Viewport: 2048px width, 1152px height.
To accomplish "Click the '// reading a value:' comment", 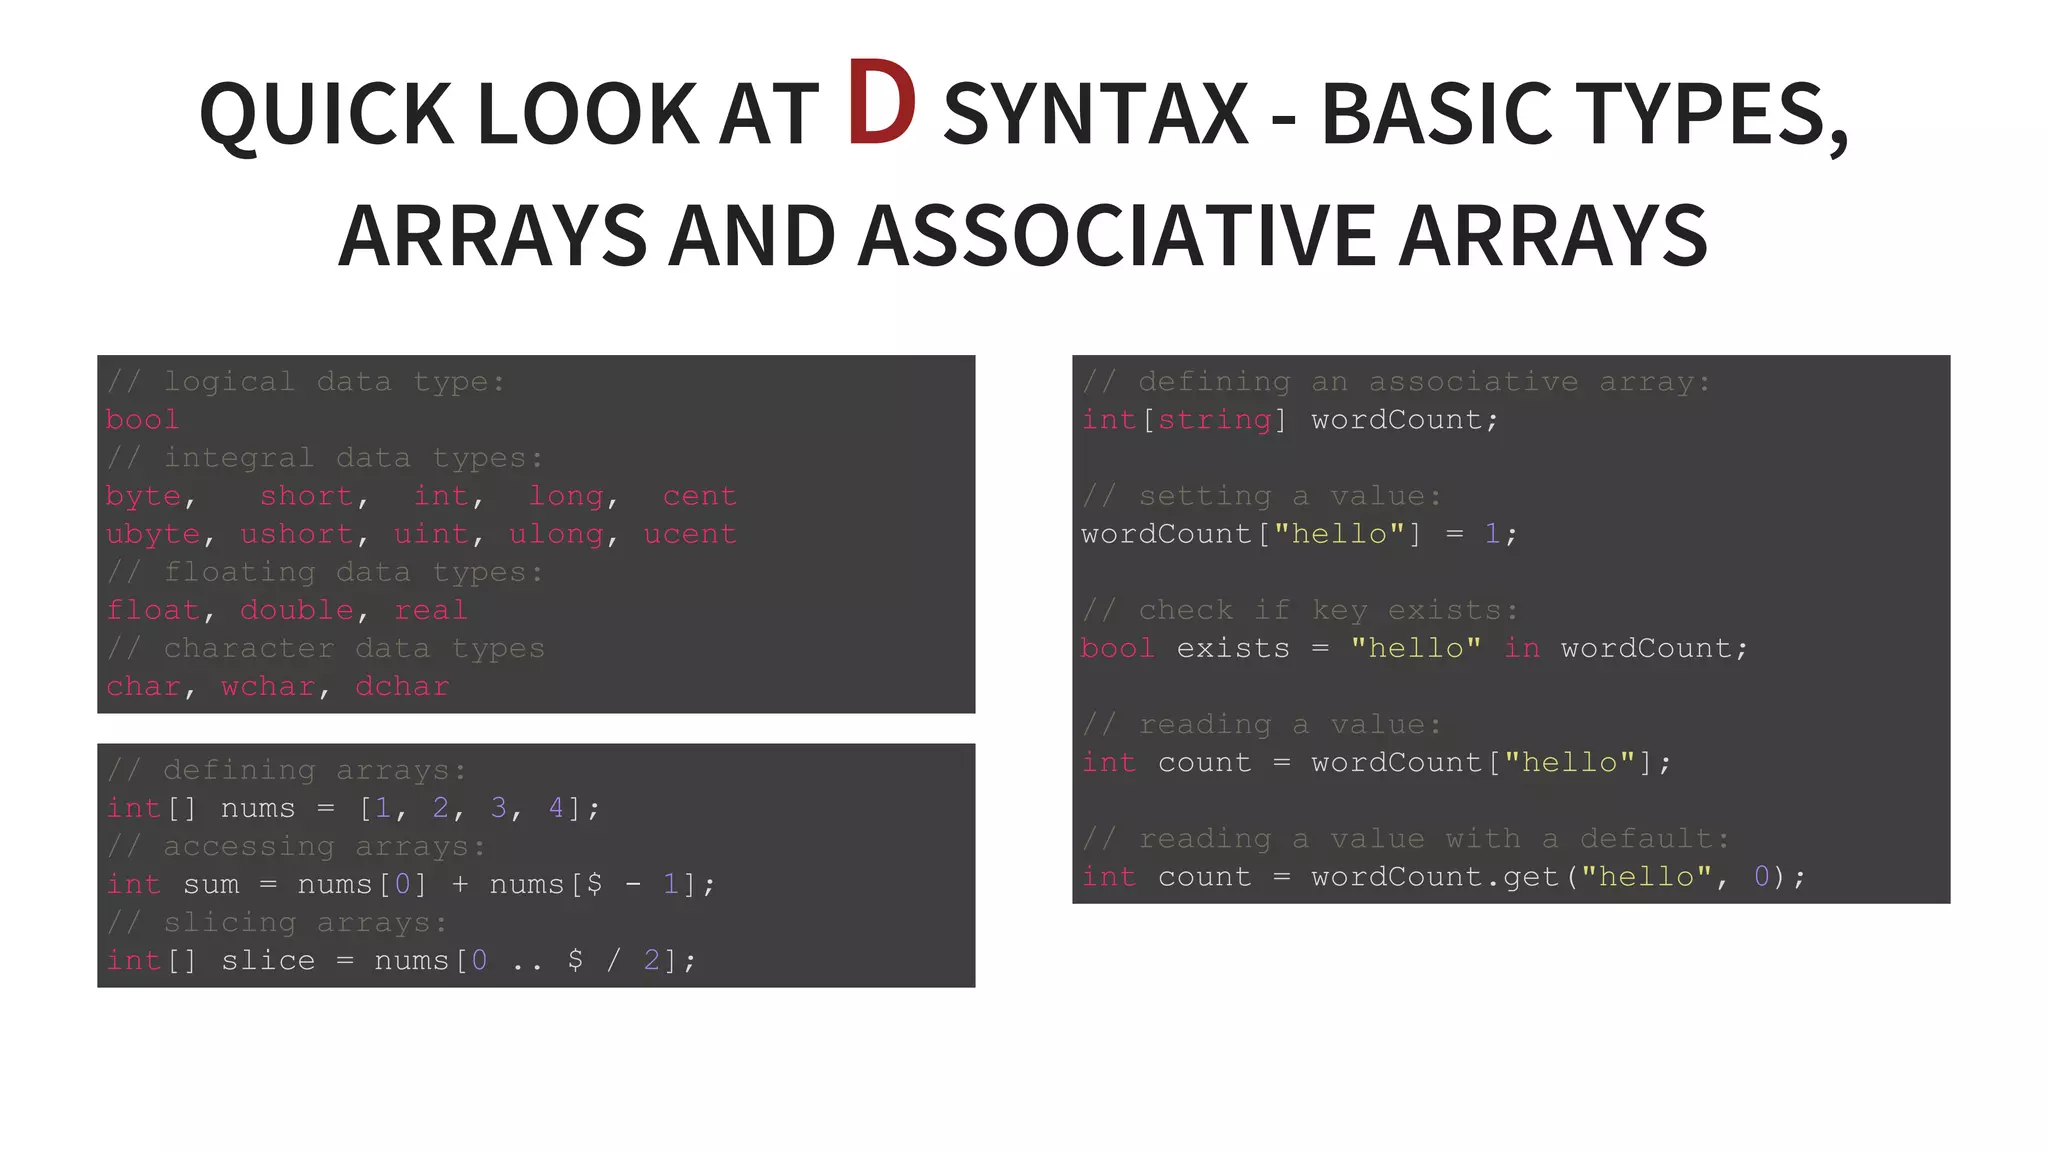I will point(1261,725).
